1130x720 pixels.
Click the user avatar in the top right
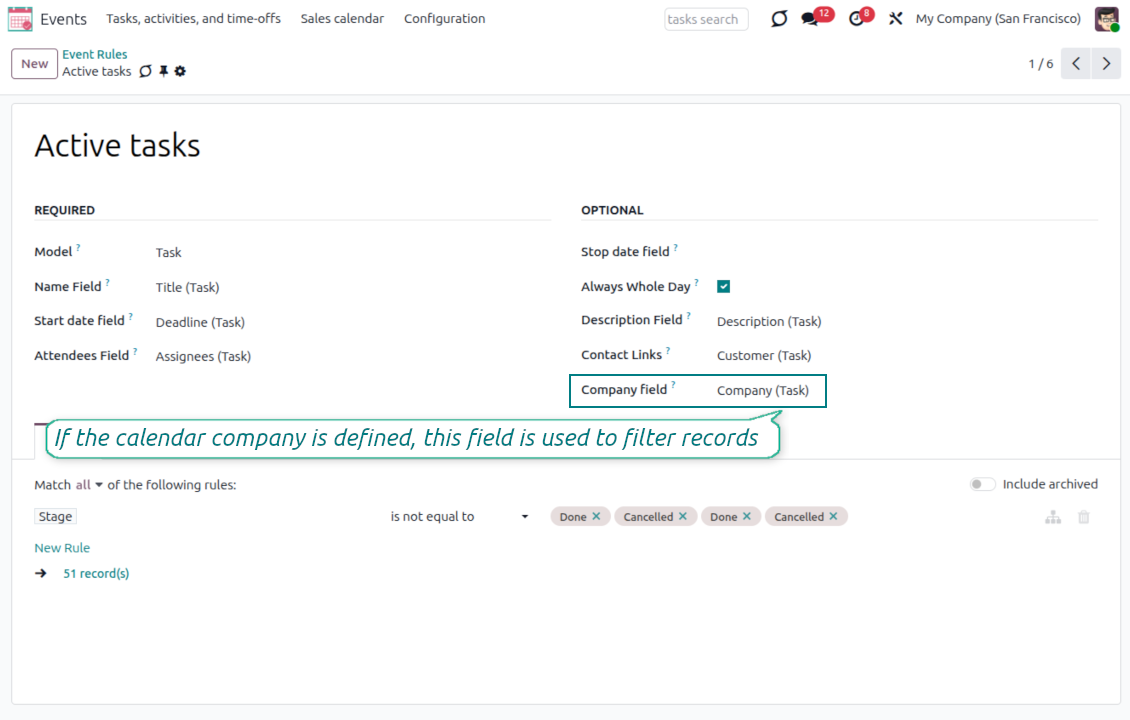coord(1106,19)
